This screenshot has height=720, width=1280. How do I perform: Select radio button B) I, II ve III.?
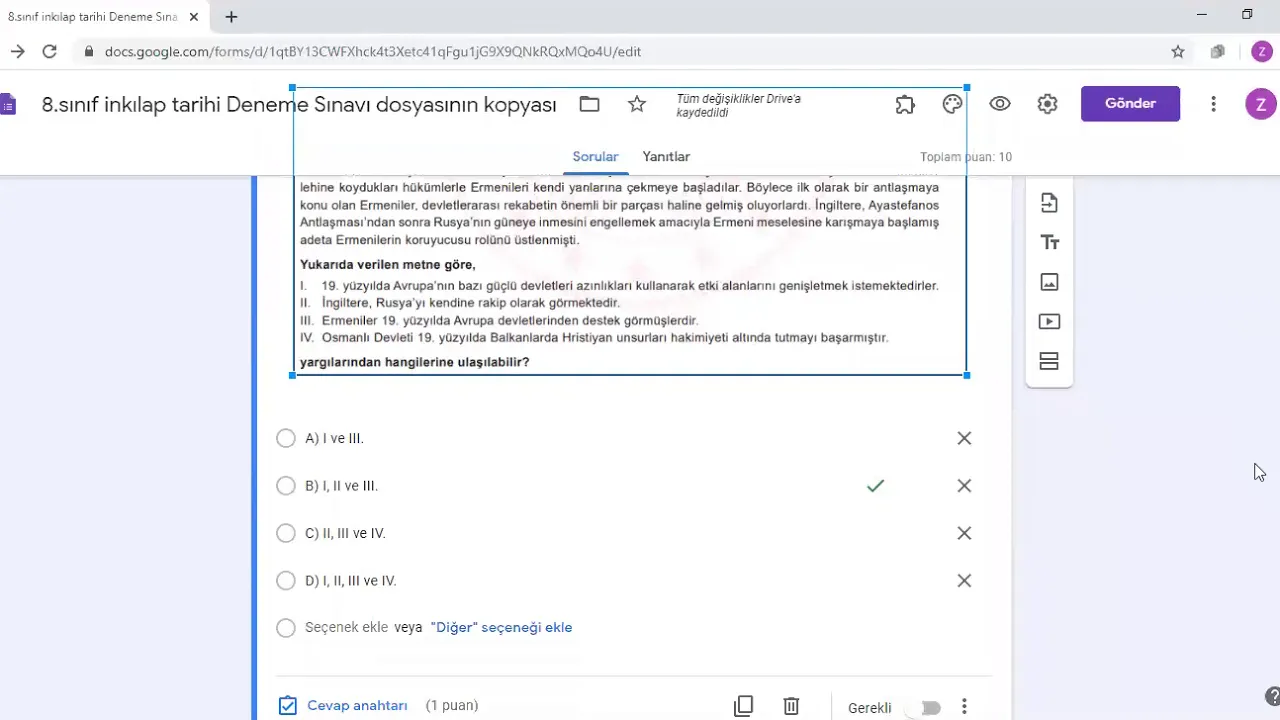(286, 486)
